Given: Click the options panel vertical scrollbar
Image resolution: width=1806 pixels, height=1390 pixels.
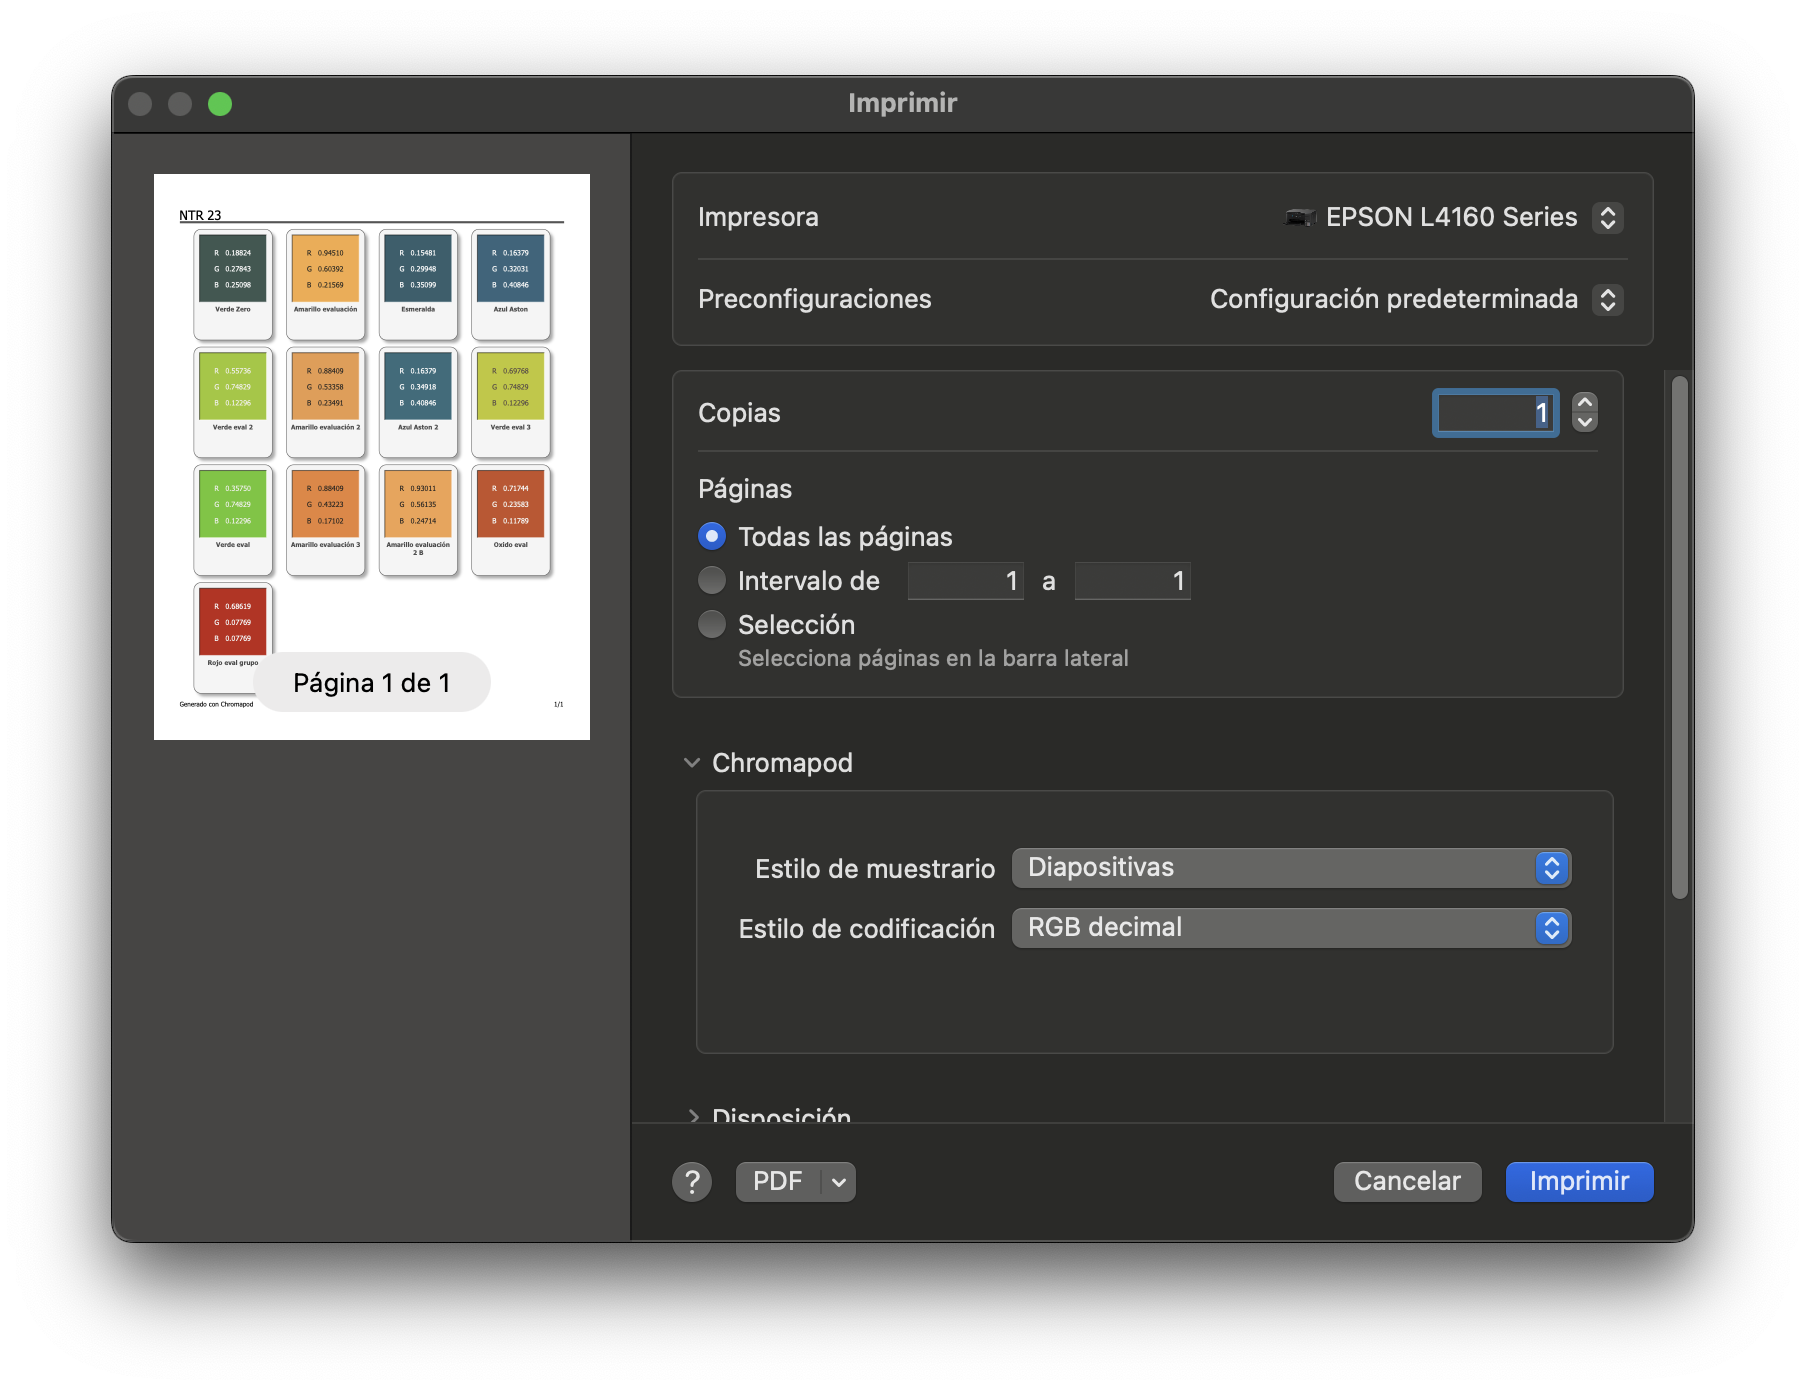Looking at the screenshot, I should click(x=1679, y=636).
